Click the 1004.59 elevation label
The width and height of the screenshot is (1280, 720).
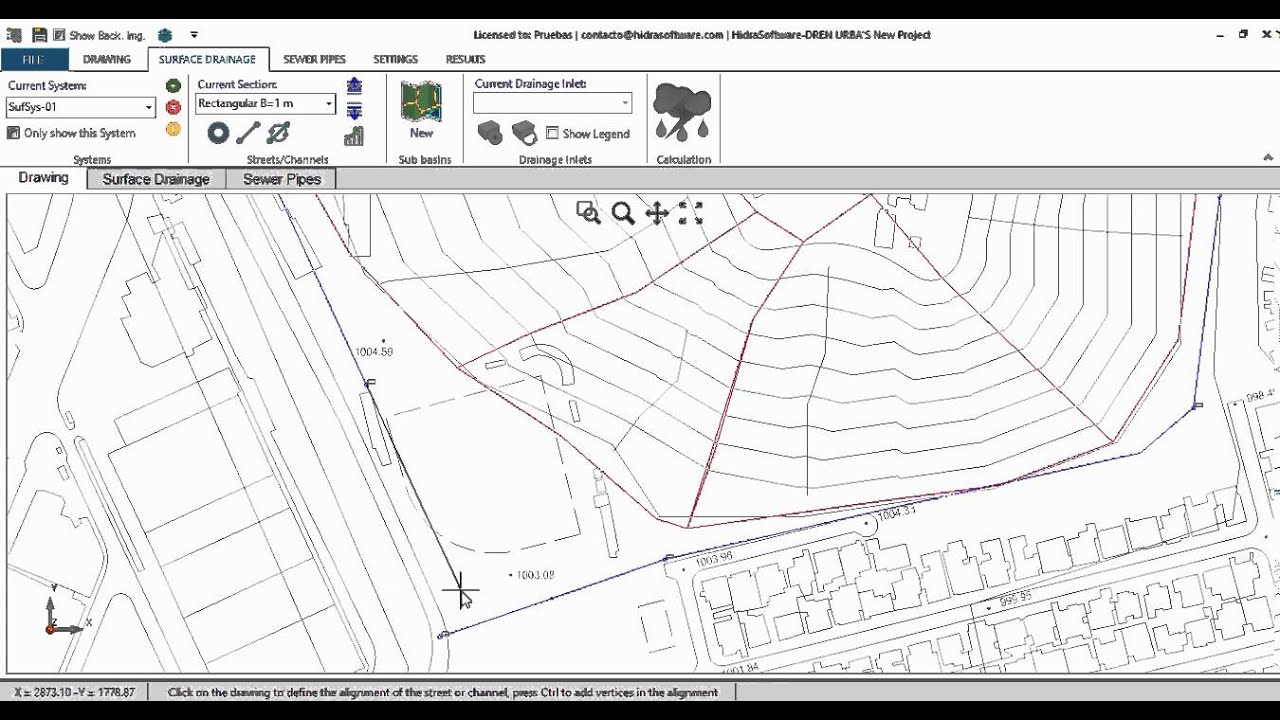[x=374, y=352]
